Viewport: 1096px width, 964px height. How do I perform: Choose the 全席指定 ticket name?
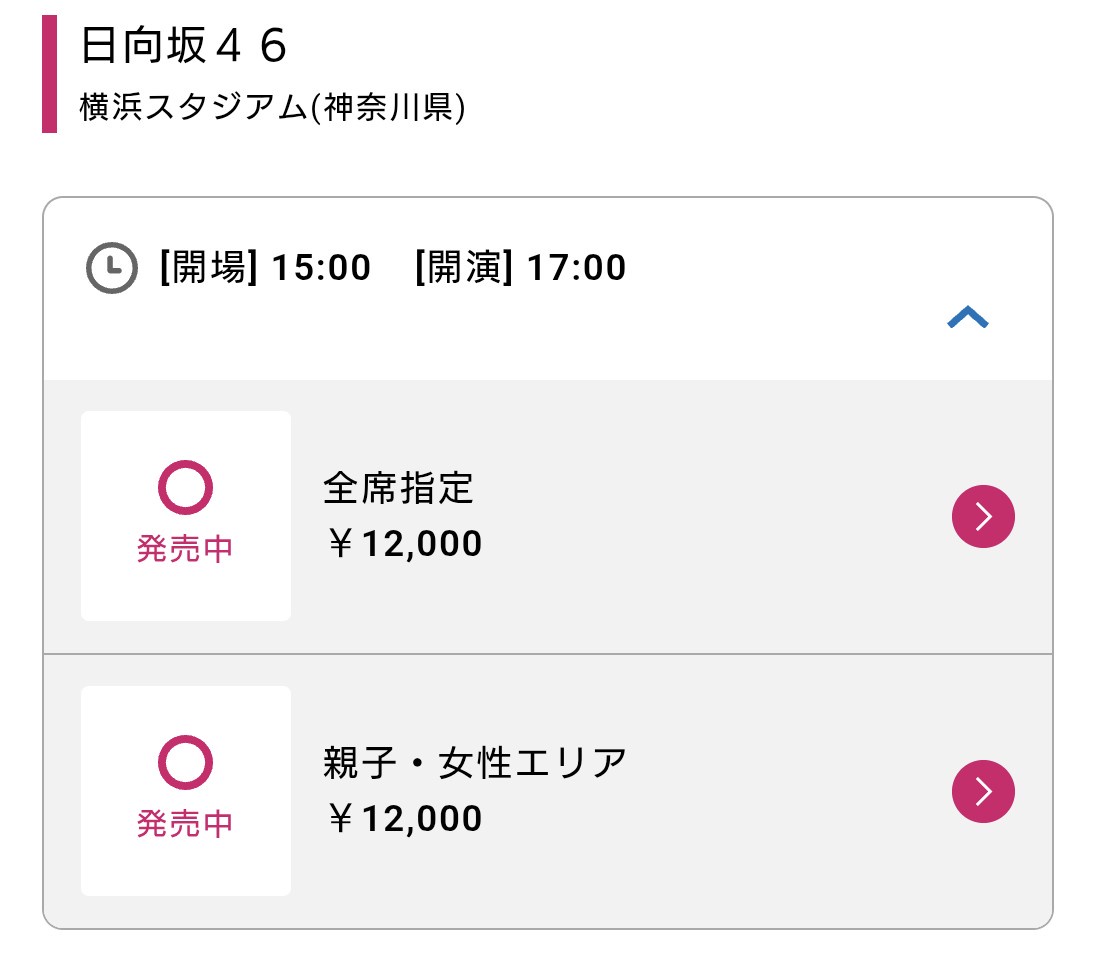coord(398,489)
